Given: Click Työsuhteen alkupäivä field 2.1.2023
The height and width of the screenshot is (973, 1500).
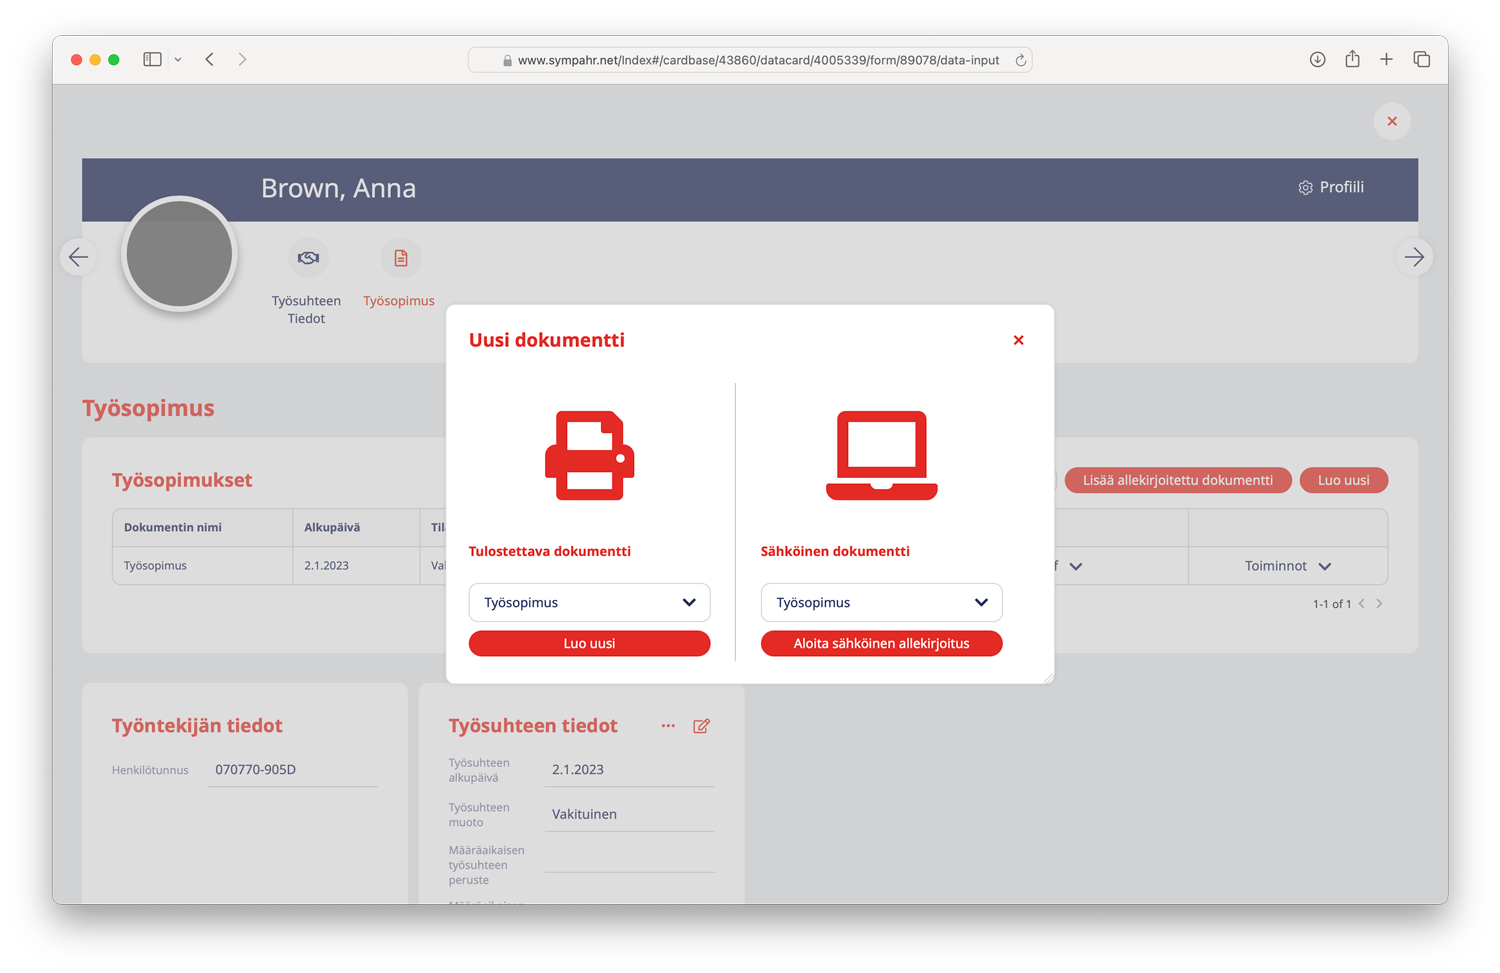Looking at the screenshot, I should tap(630, 770).
